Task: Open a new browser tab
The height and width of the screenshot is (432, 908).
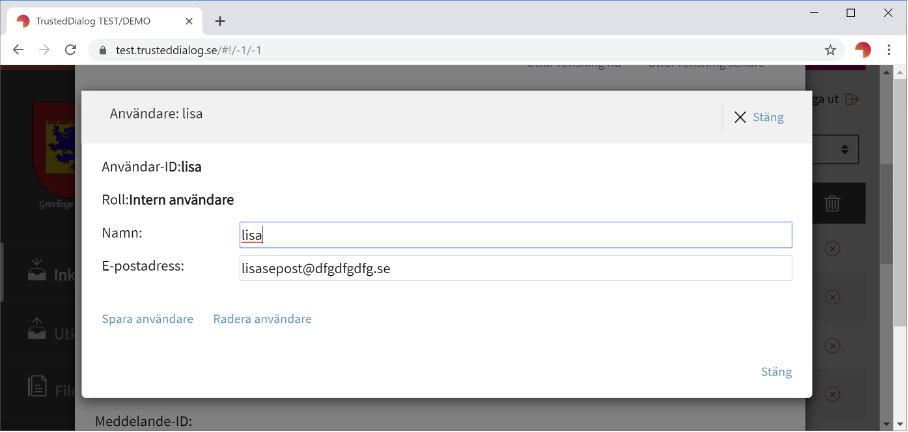Action: 220,20
